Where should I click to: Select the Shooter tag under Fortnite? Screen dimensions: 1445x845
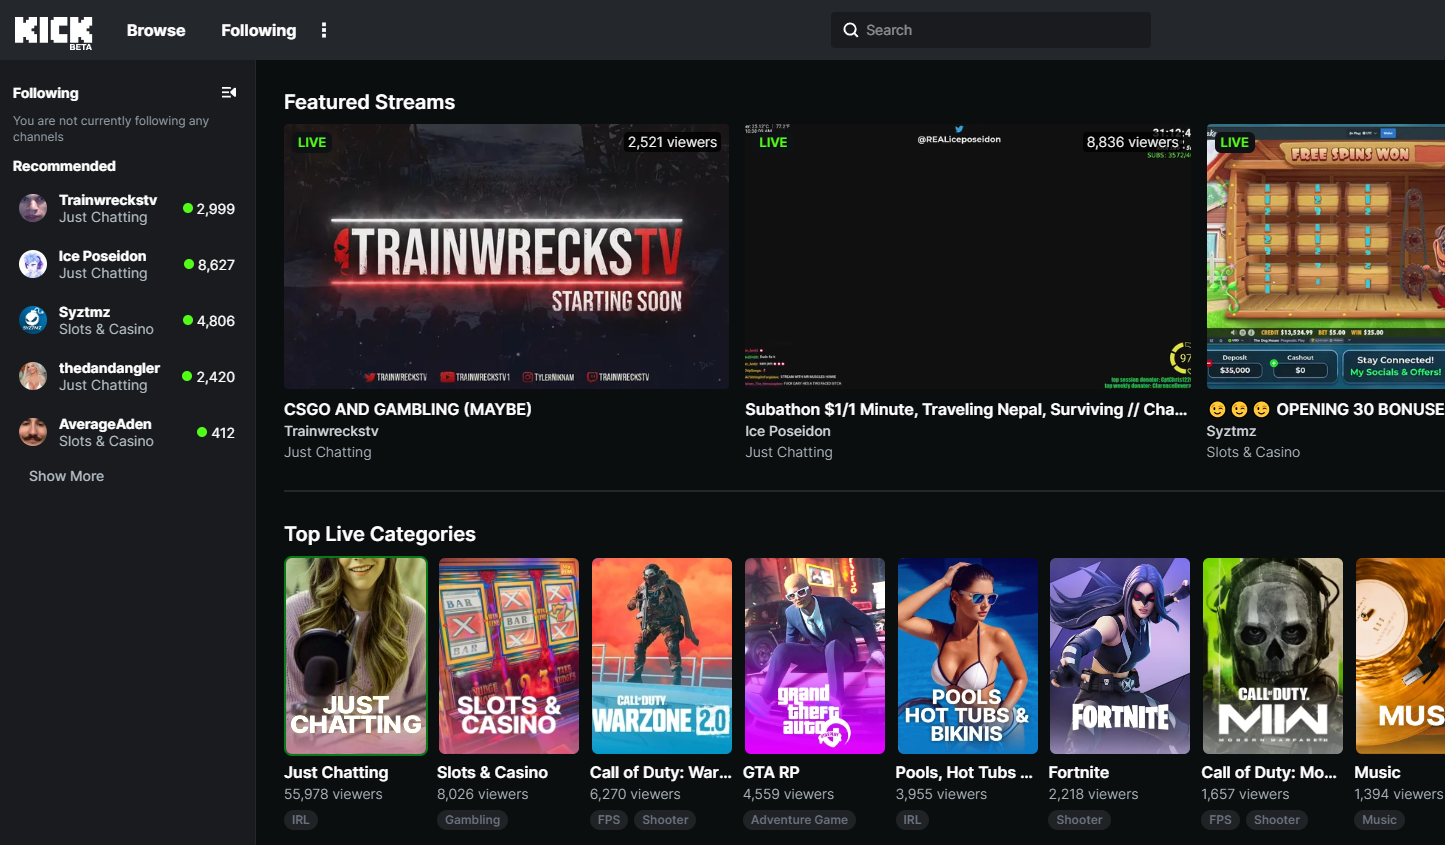point(1079,820)
